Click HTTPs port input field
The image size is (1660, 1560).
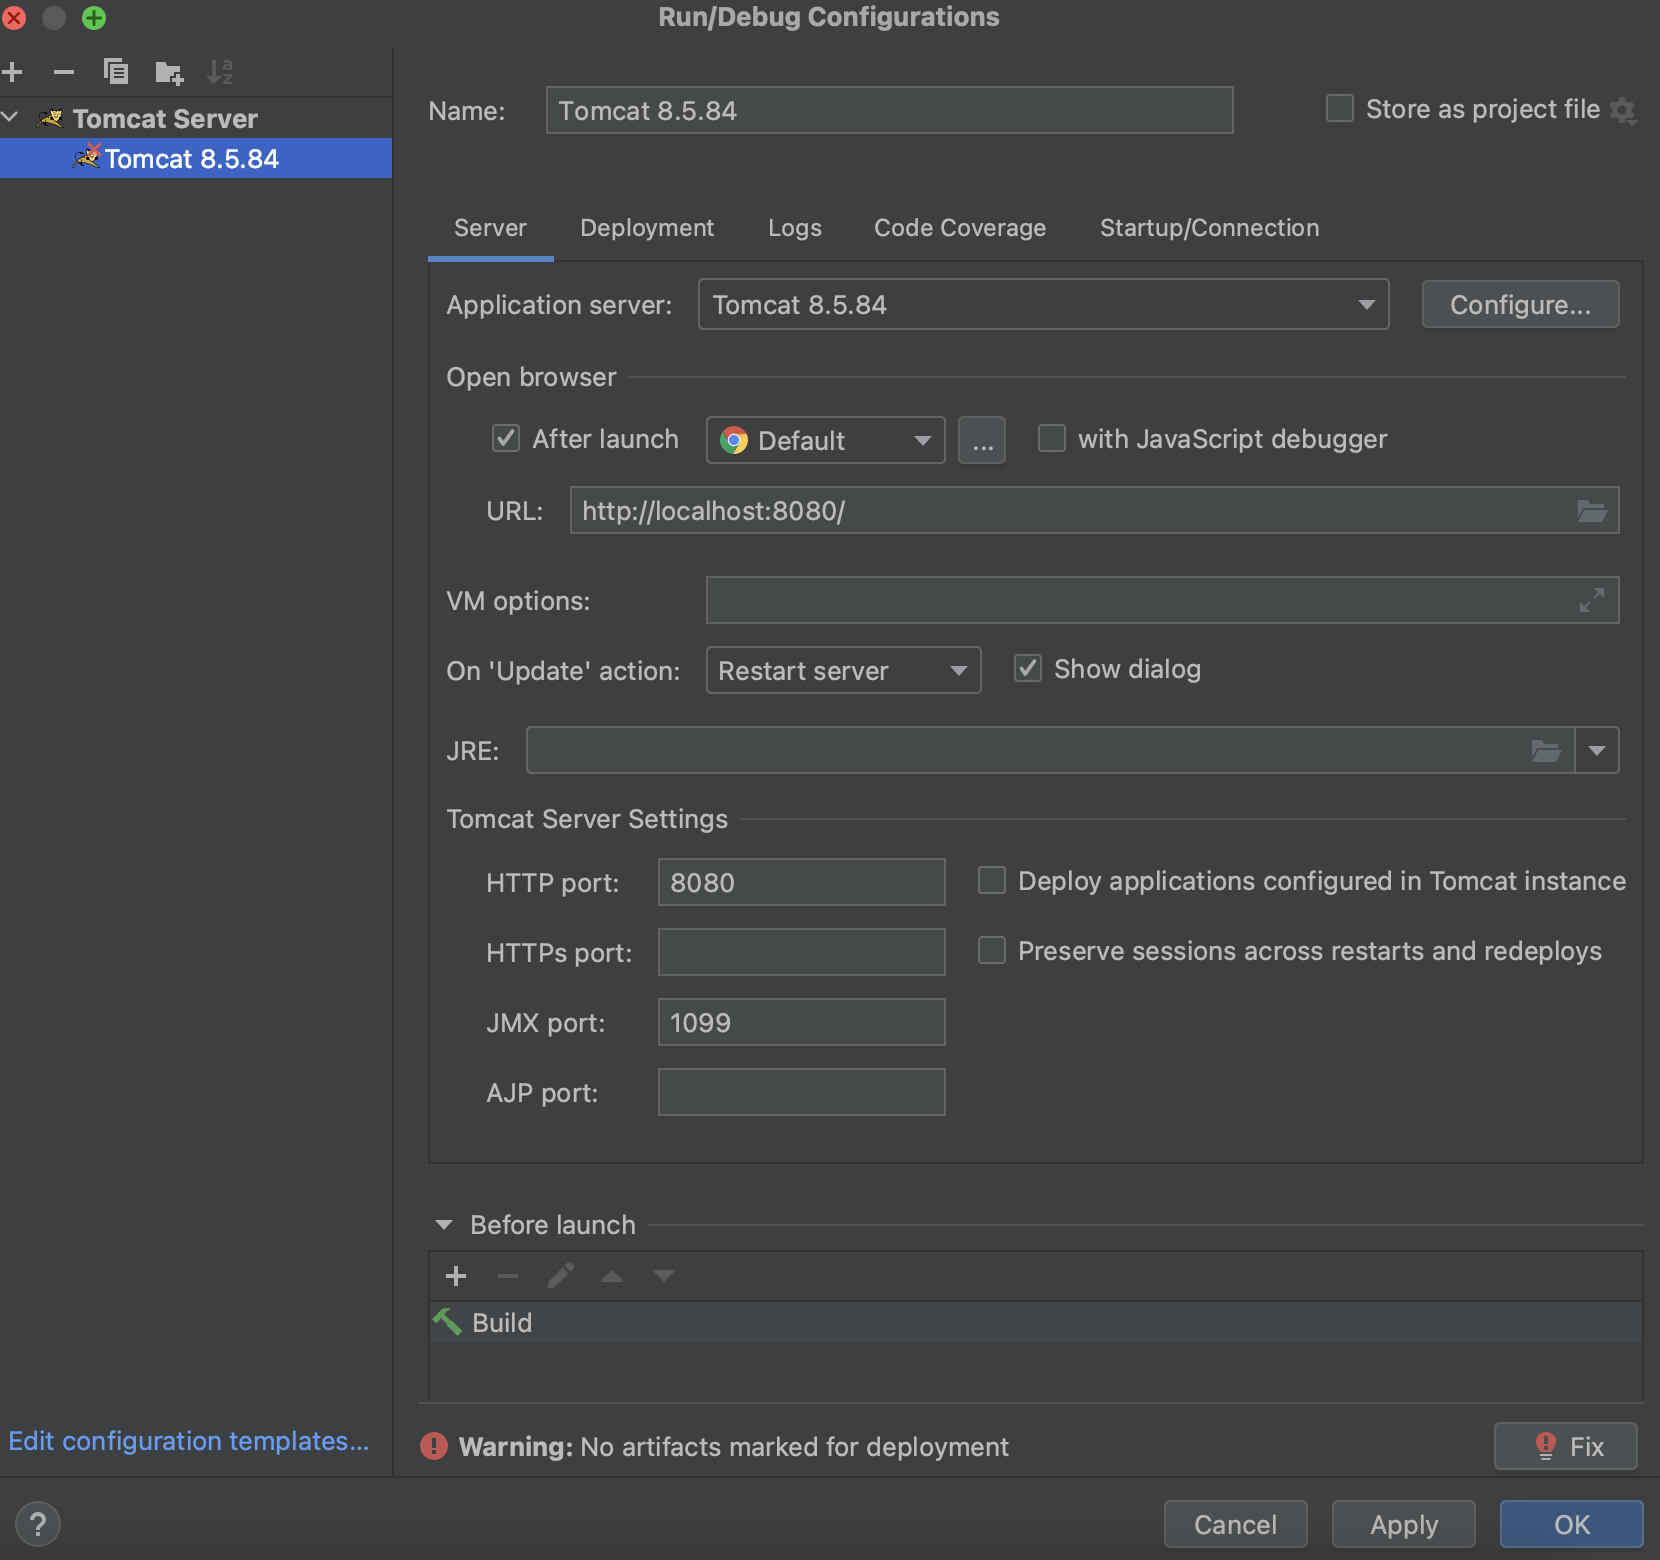801,952
